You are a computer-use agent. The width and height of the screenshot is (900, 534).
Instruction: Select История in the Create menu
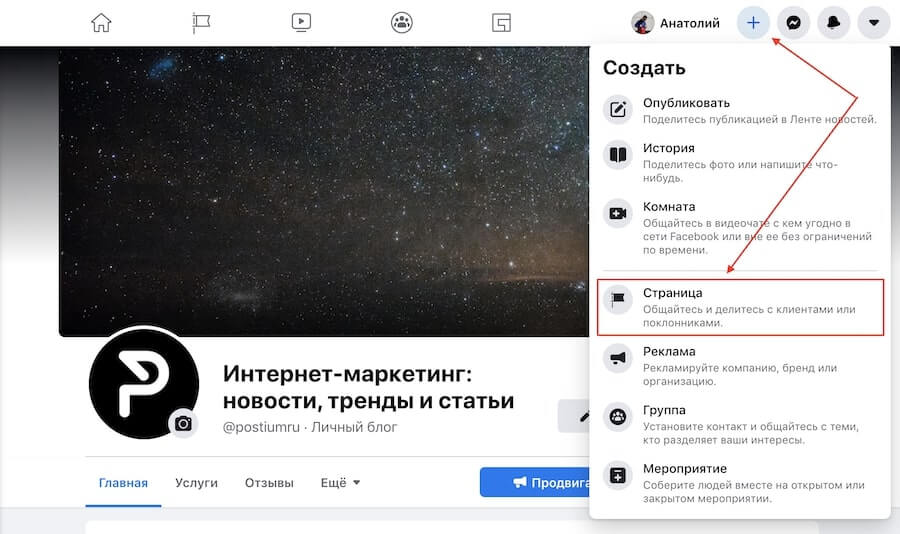740,162
